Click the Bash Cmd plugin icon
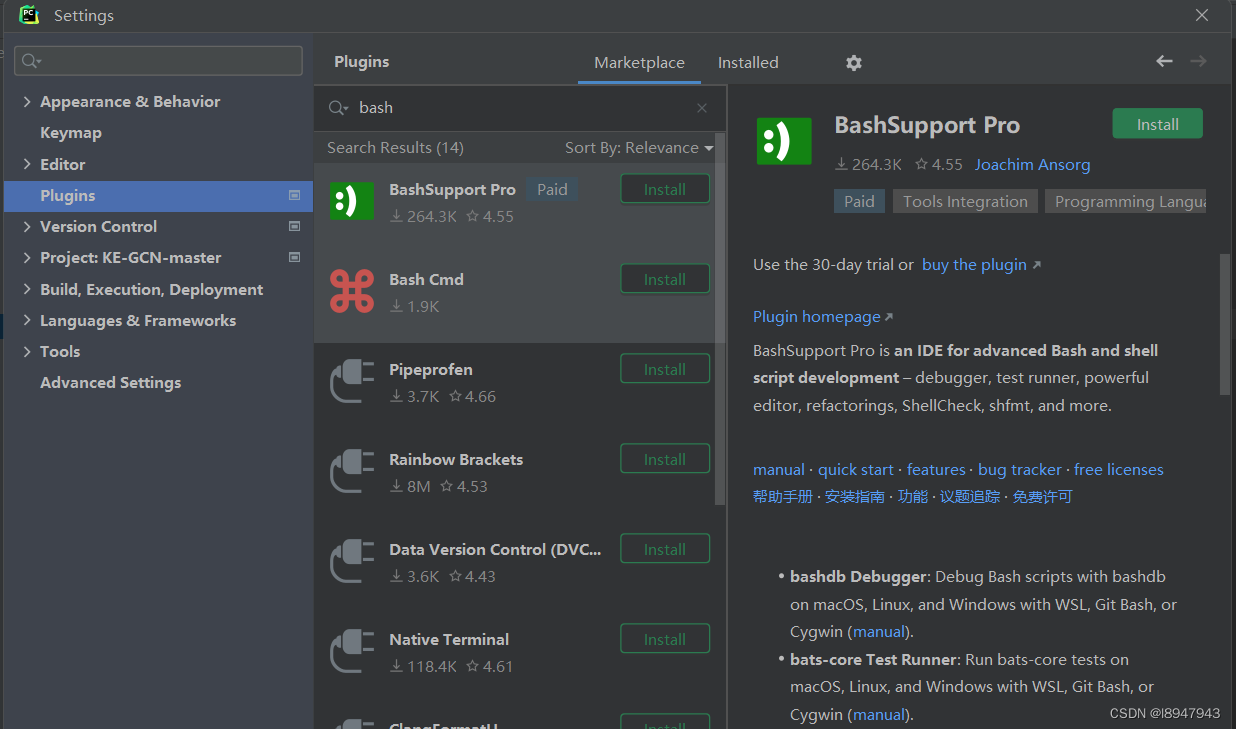Viewport: 1236px width, 729px height. pos(351,291)
